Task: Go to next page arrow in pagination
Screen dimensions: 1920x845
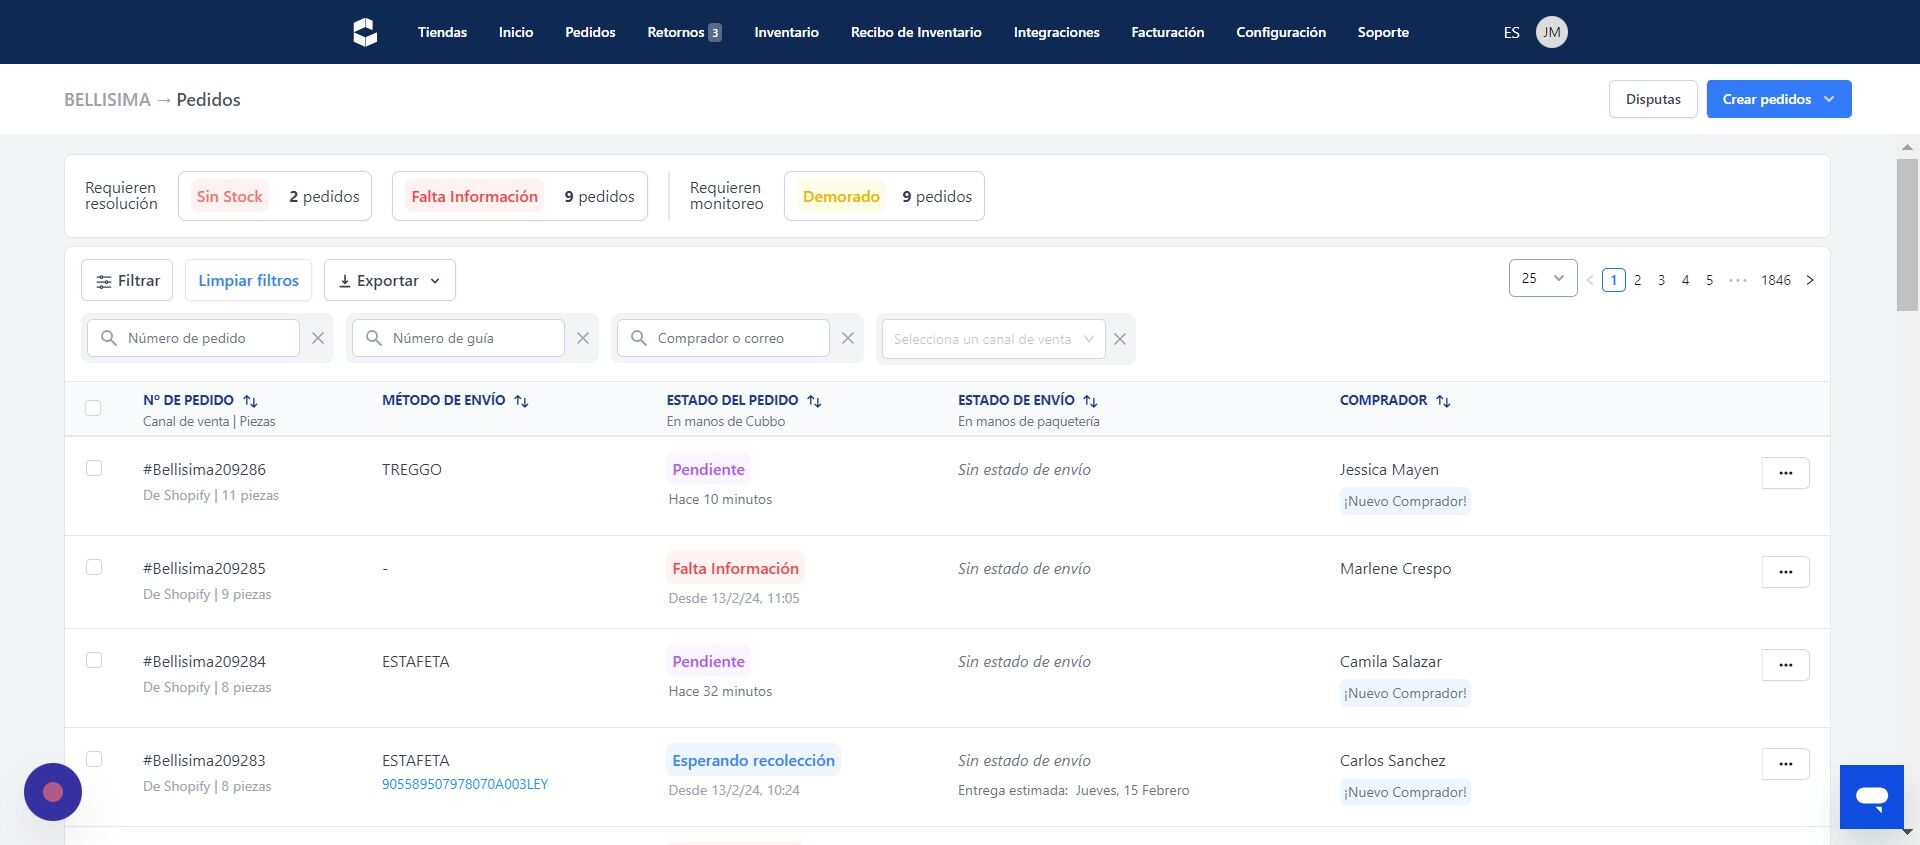Action: (1810, 280)
